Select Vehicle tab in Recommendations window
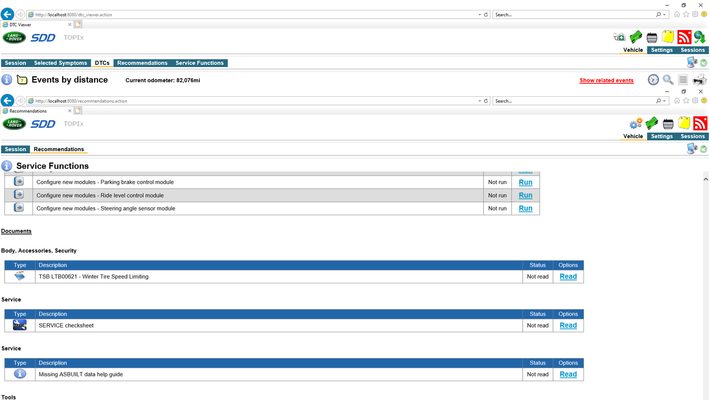Screen dimensions: 710x400 coord(633,136)
